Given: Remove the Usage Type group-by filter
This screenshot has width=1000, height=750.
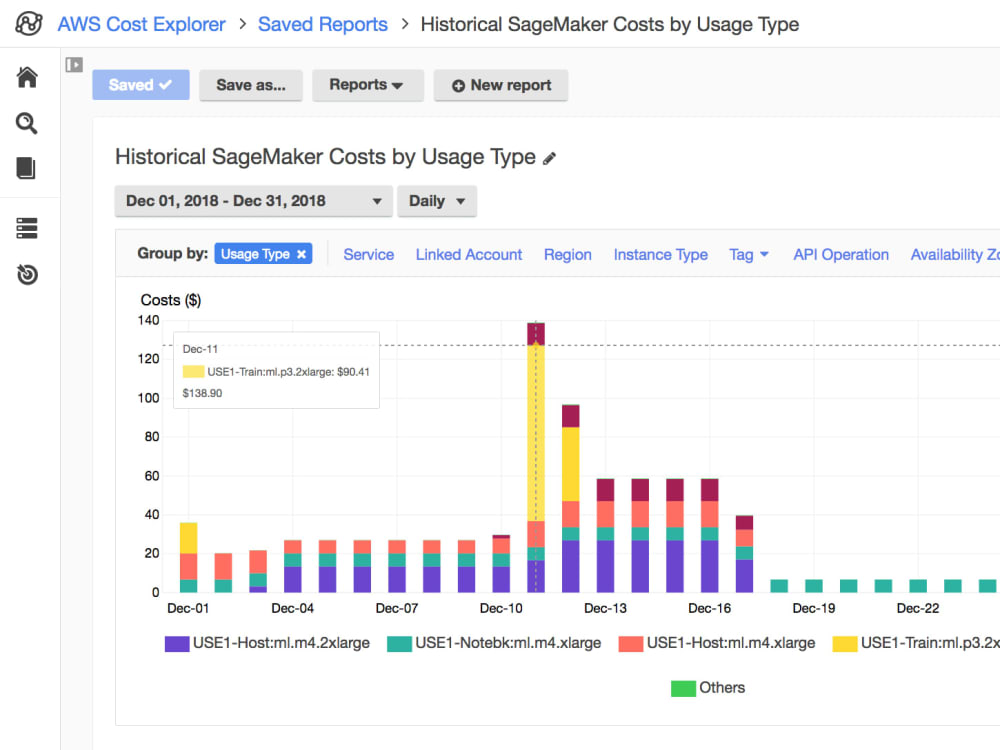Looking at the screenshot, I should (301, 254).
